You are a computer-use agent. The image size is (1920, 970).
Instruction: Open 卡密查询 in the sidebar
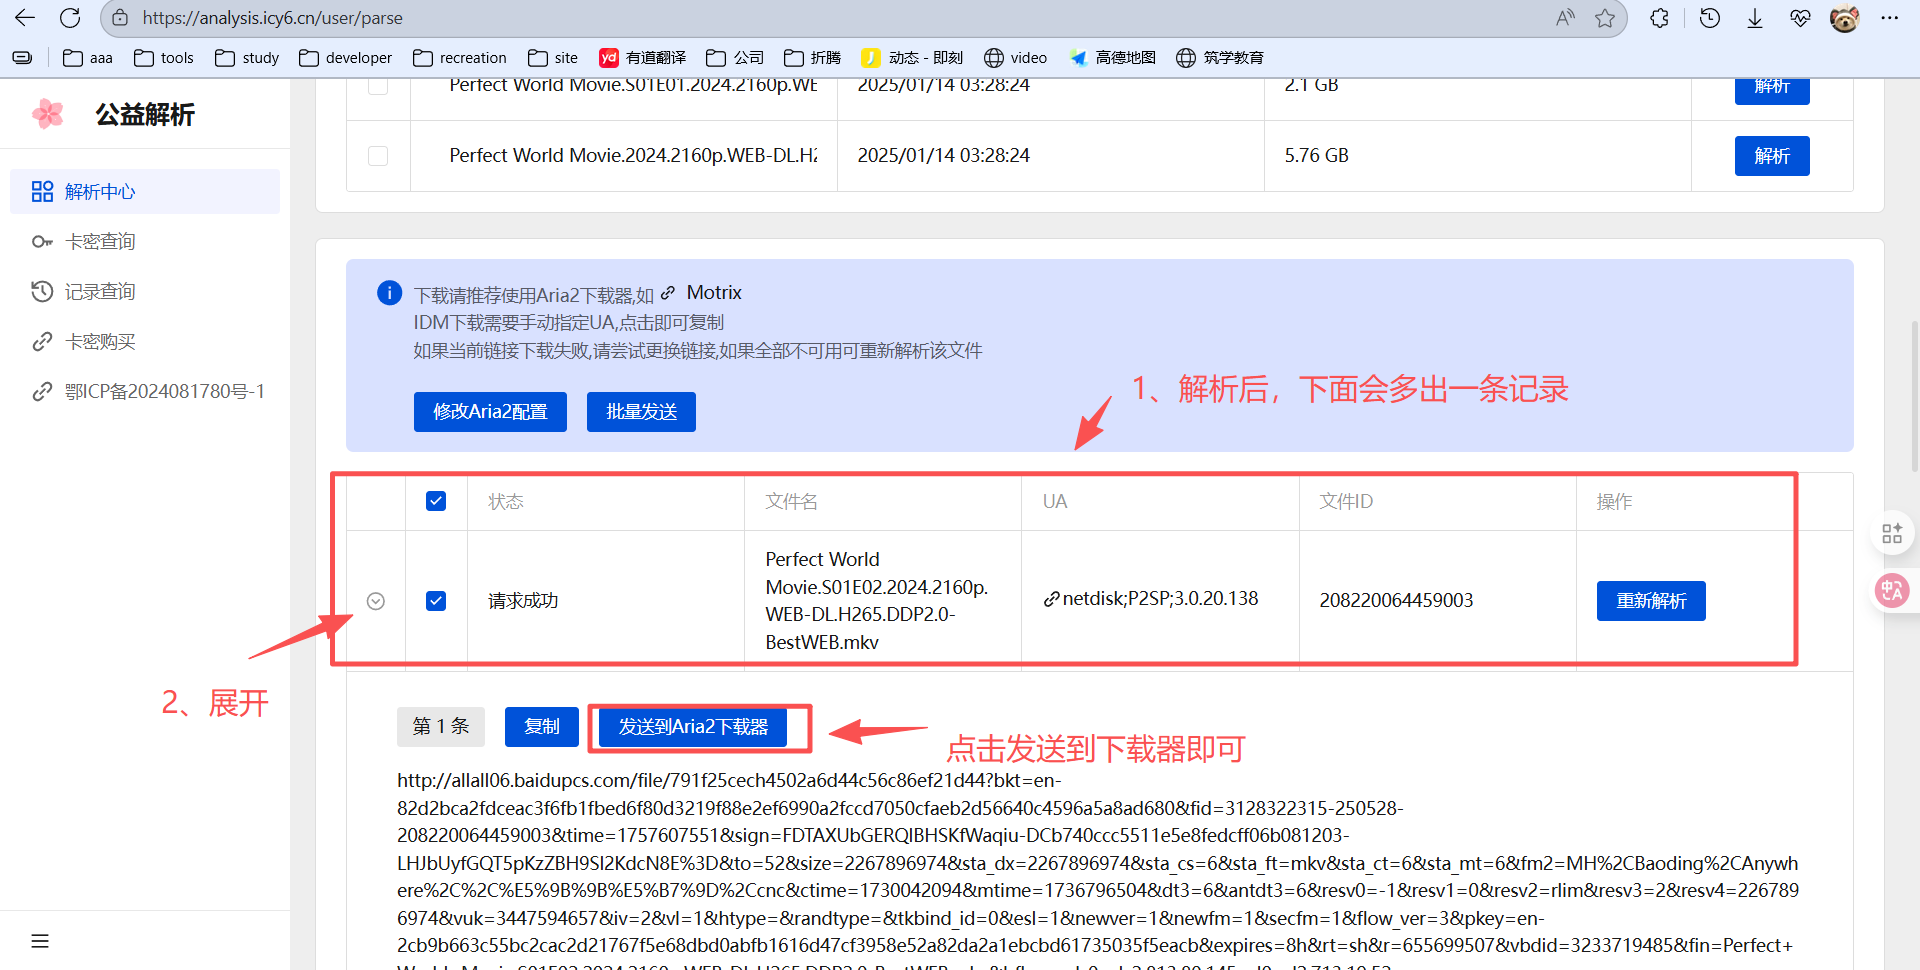coord(100,242)
